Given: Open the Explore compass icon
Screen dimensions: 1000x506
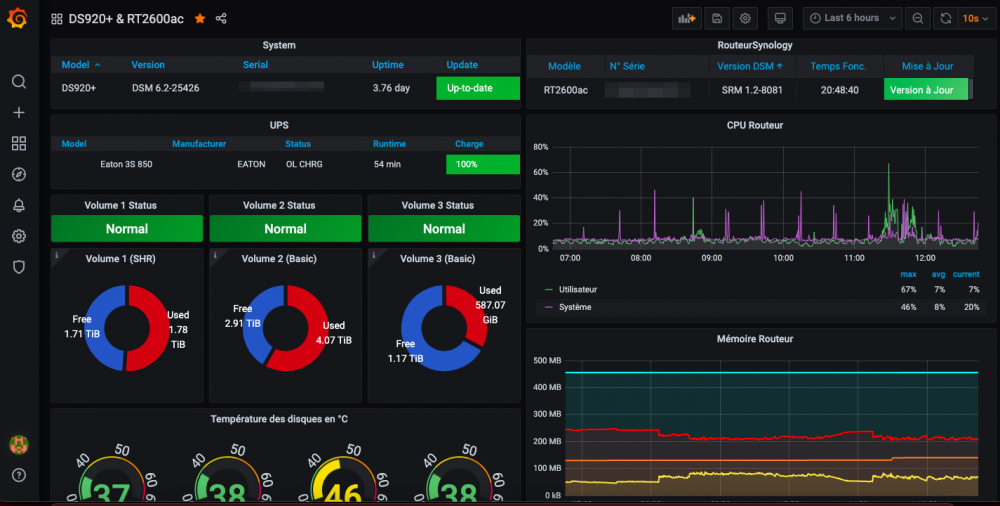Looking at the screenshot, I should tap(18, 174).
